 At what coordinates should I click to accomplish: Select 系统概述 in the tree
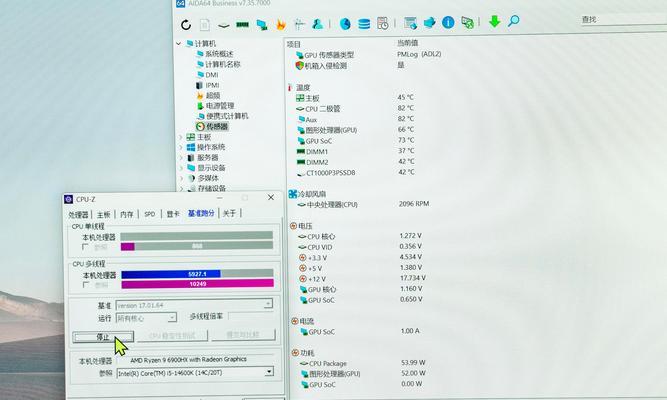point(219,54)
